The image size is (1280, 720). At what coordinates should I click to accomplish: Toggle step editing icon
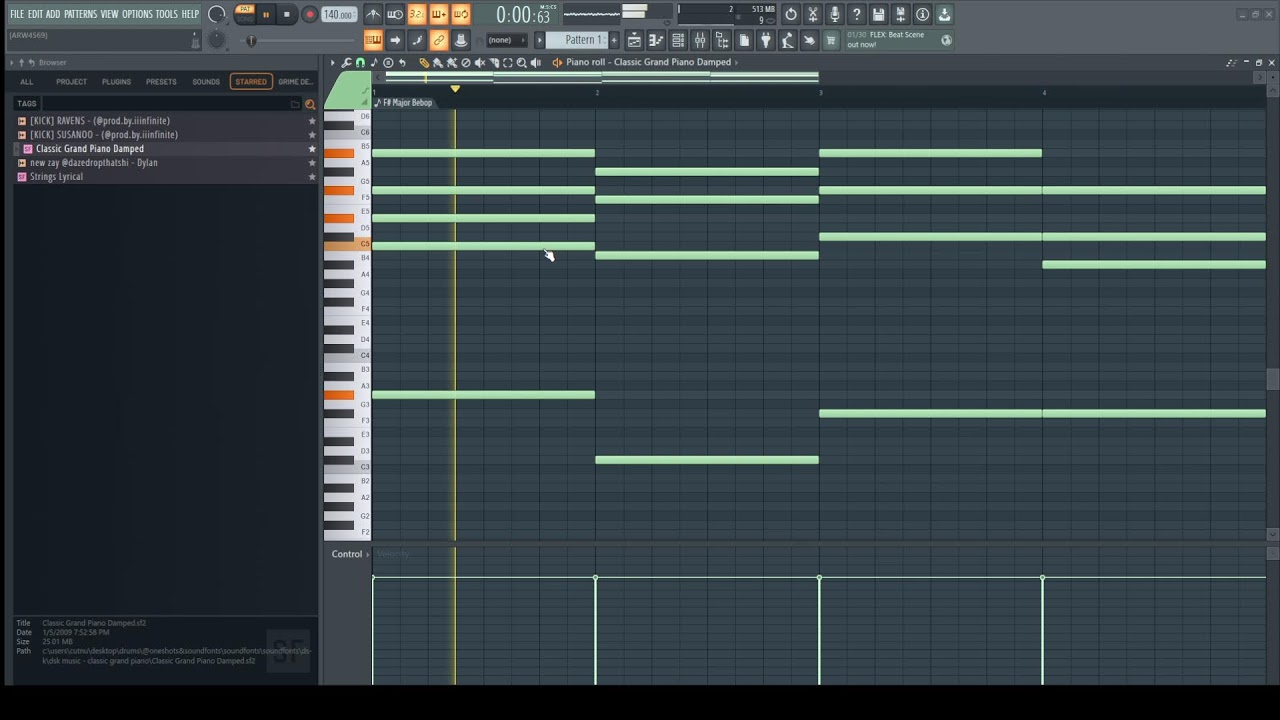[417, 40]
